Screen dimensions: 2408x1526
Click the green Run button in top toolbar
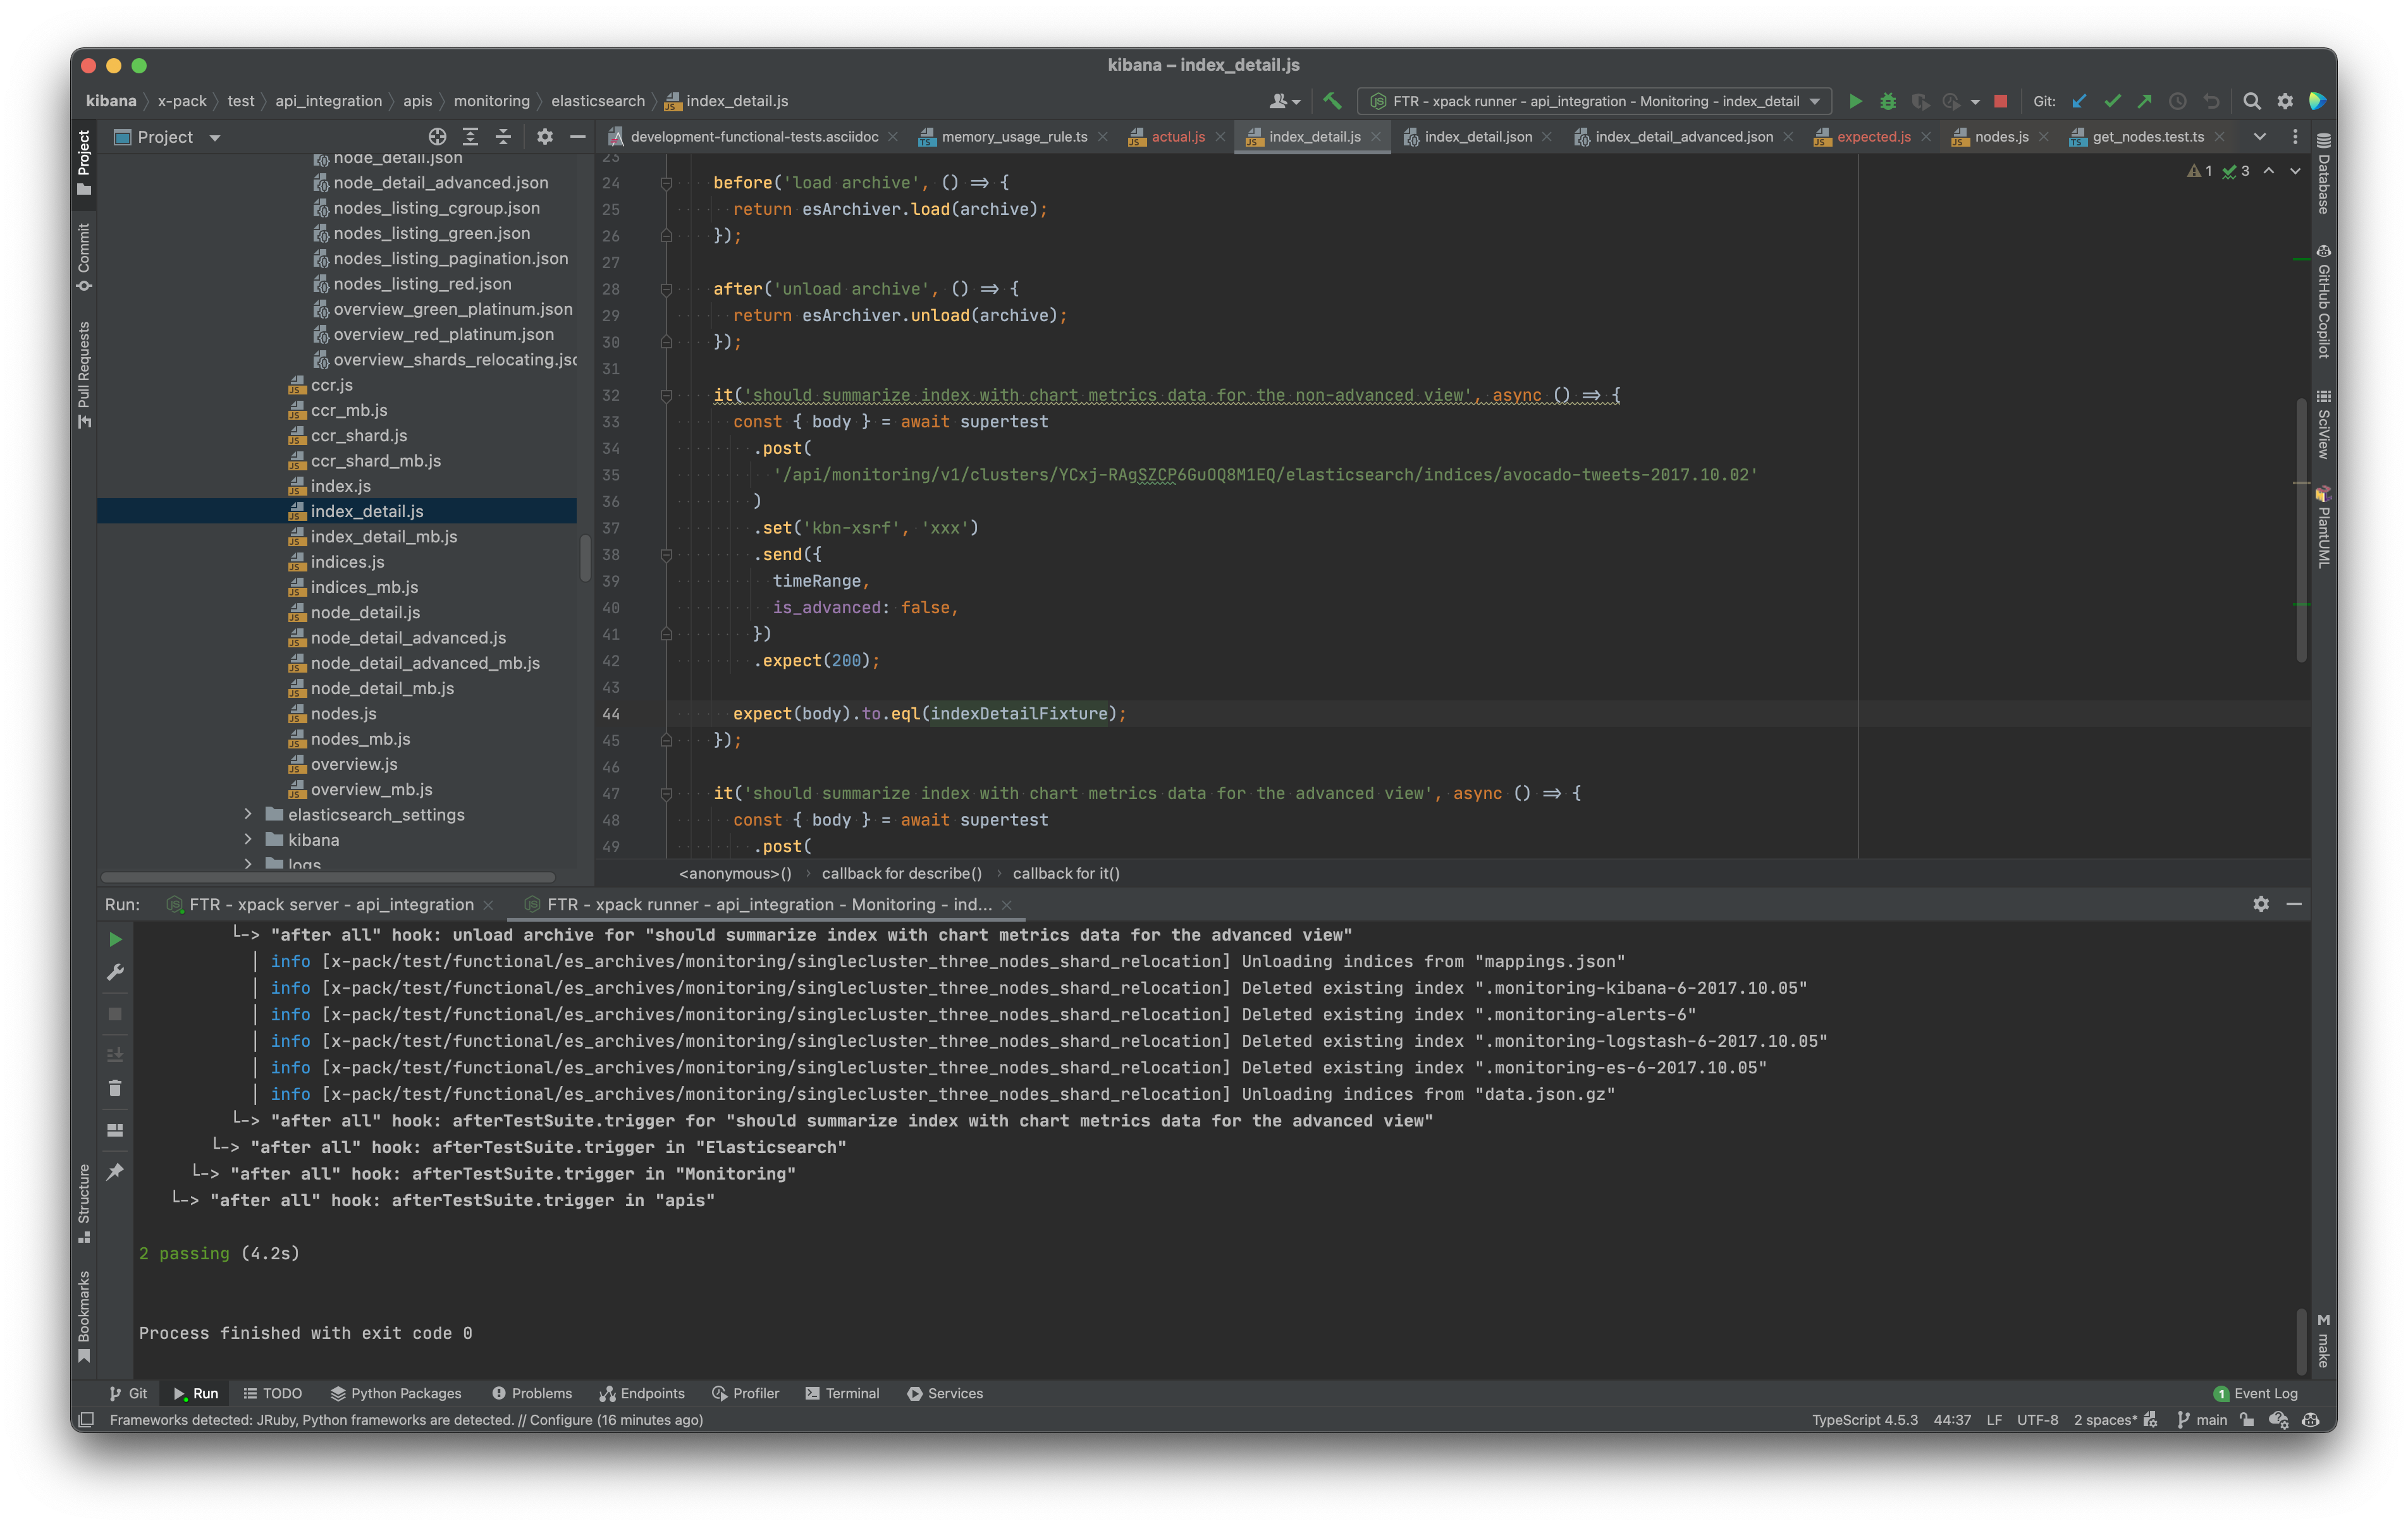point(1855,101)
